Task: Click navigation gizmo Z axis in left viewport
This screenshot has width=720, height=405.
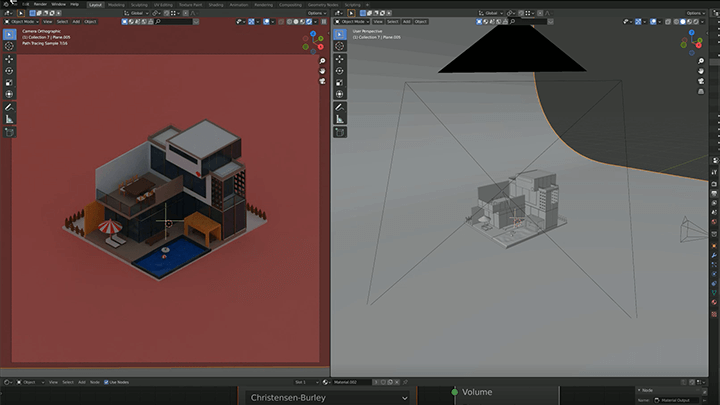Action: pos(313,34)
